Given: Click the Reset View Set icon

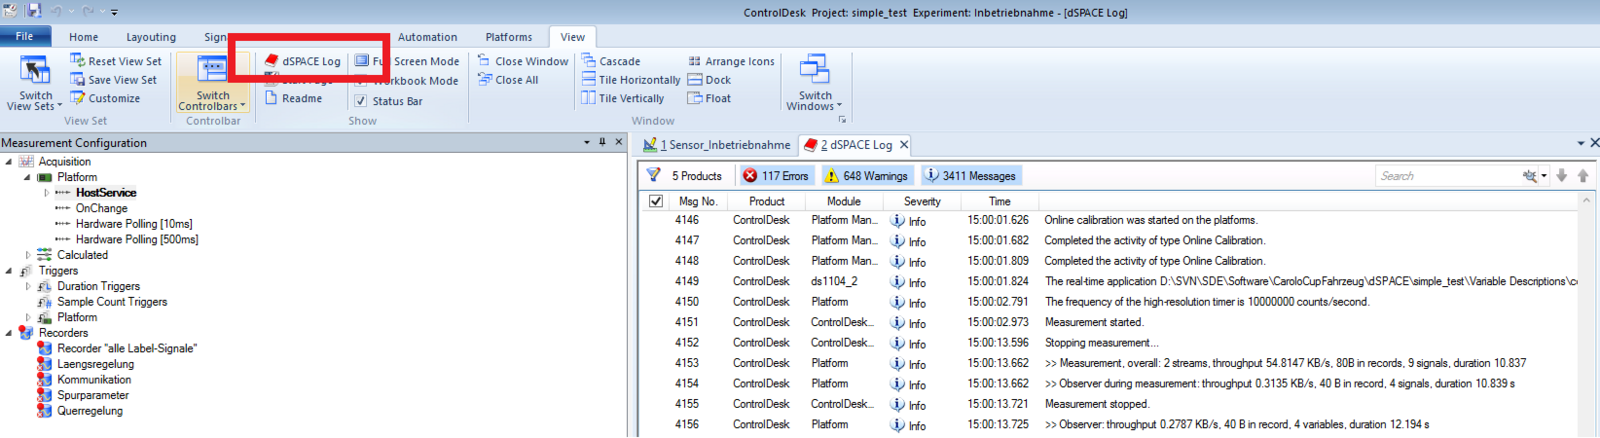Looking at the screenshot, I should click(x=77, y=61).
